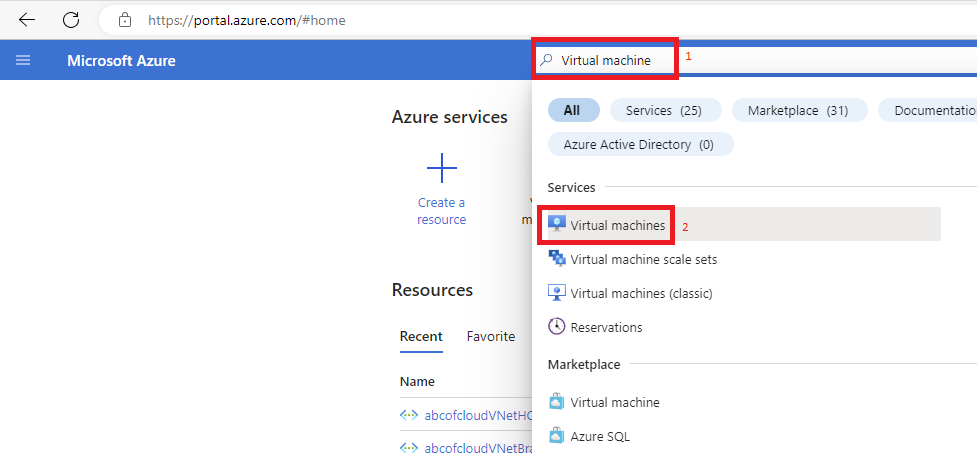Click the Marketplace section label in results
The image size is (977, 460).
pyautogui.click(x=584, y=364)
